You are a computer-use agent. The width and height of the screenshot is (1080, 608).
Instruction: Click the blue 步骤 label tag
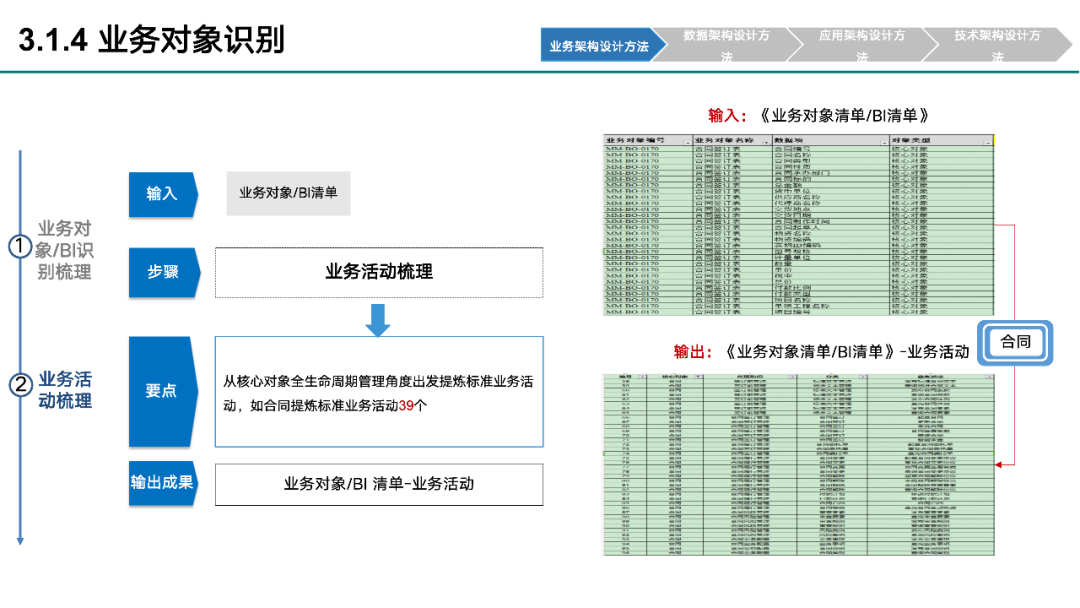[164, 272]
